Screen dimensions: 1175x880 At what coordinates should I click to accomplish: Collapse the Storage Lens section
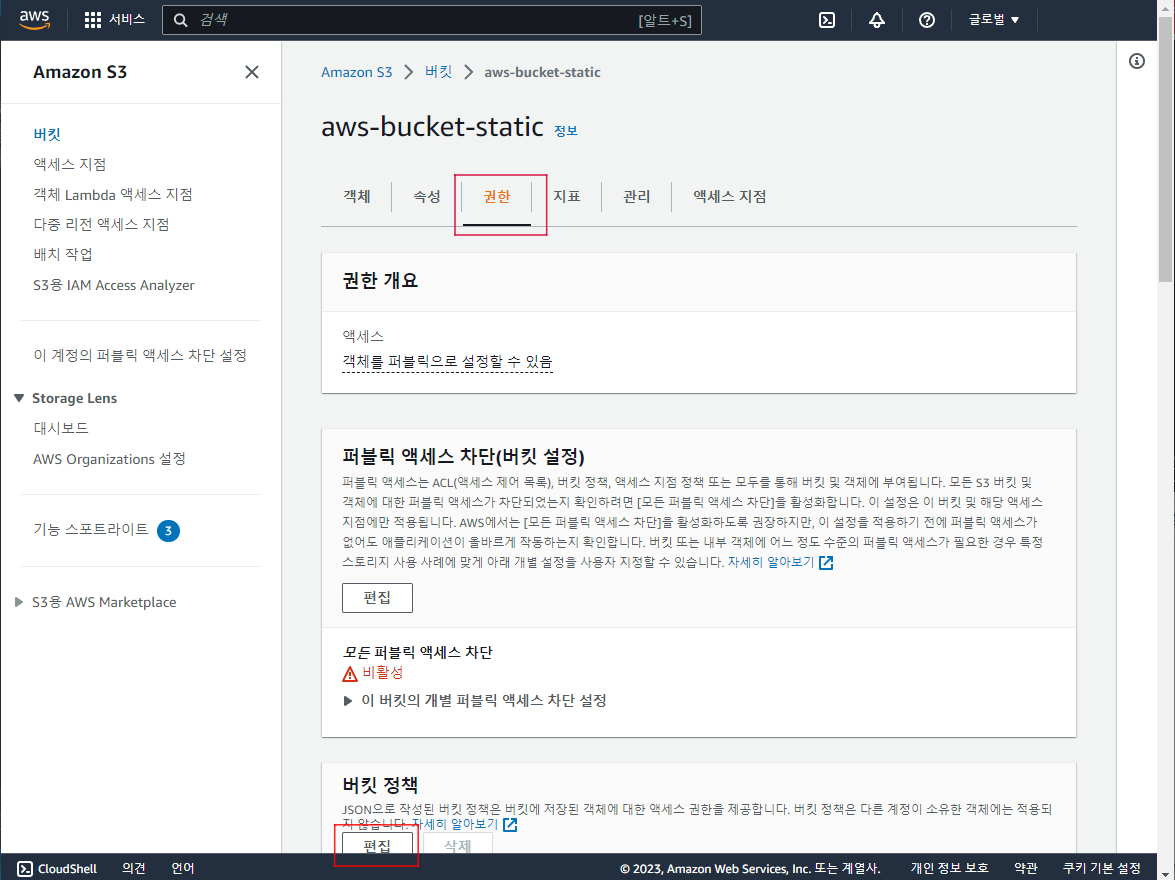(19, 398)
